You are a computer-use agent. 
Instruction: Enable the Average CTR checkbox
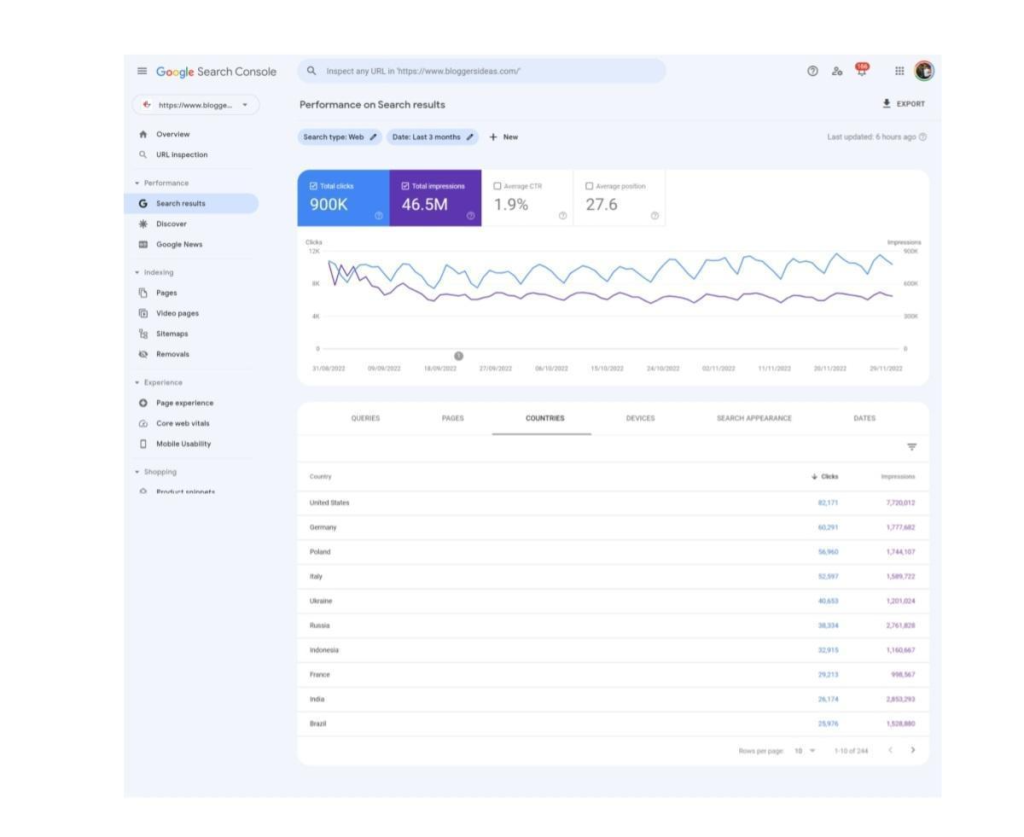pyautogui.click(x=498, y=186)
